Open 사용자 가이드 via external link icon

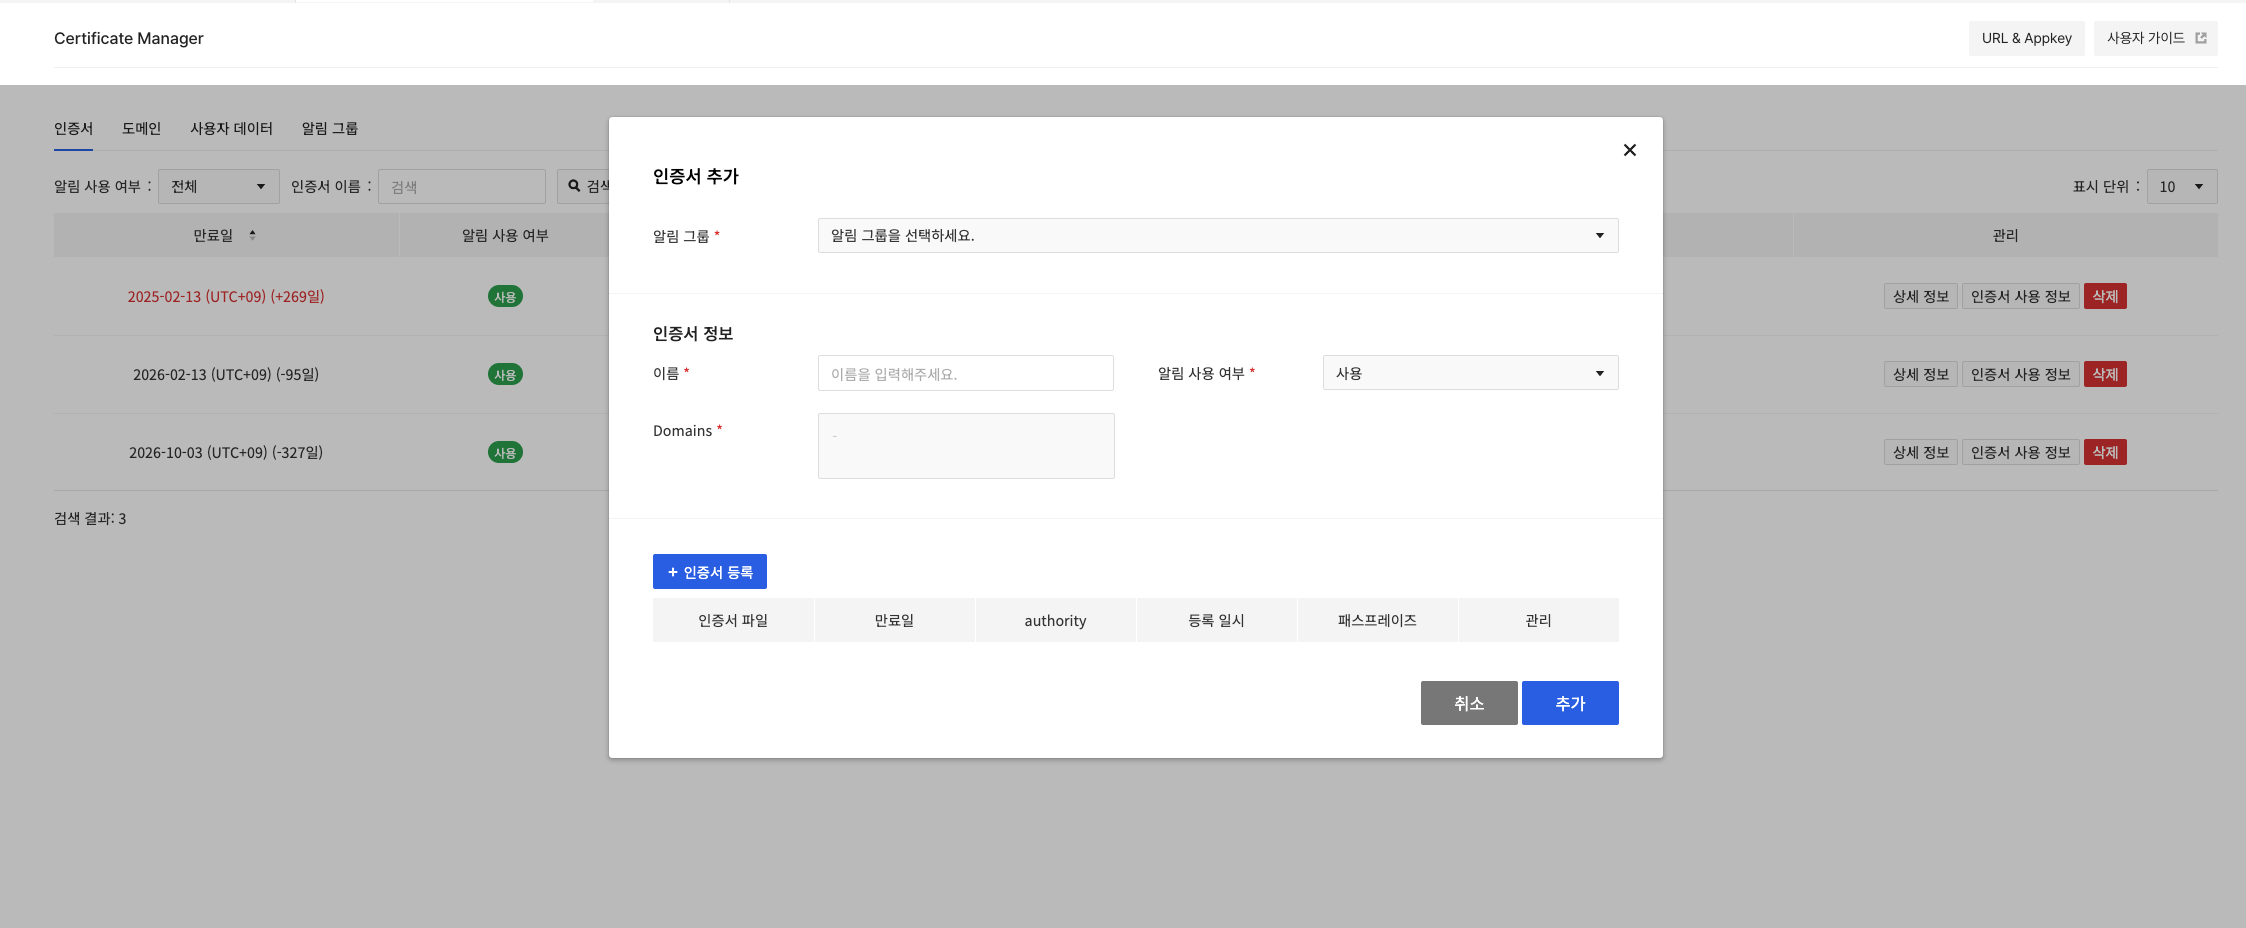pyautogui.click(x=2200, y=37)
